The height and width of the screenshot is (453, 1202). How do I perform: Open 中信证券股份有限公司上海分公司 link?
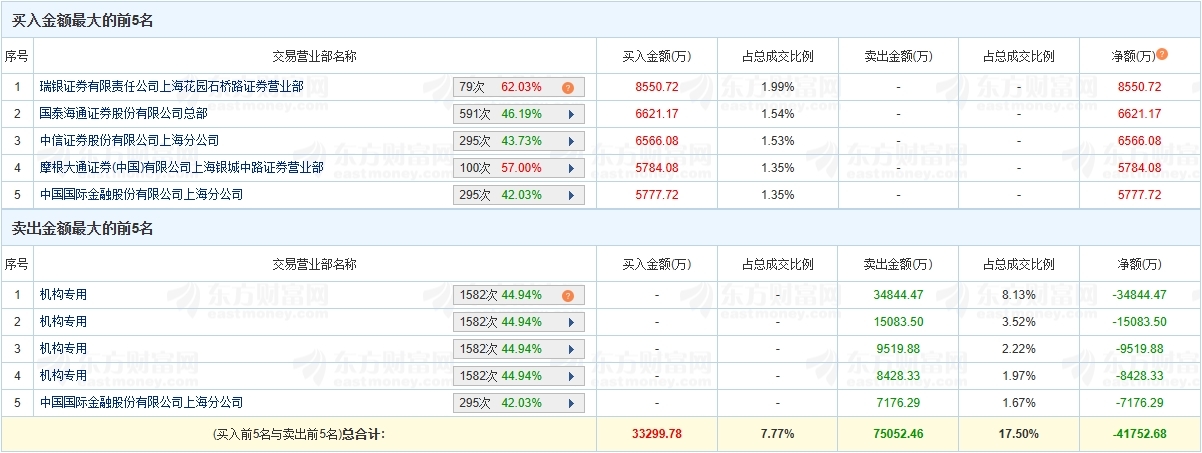tap(129, 141)
